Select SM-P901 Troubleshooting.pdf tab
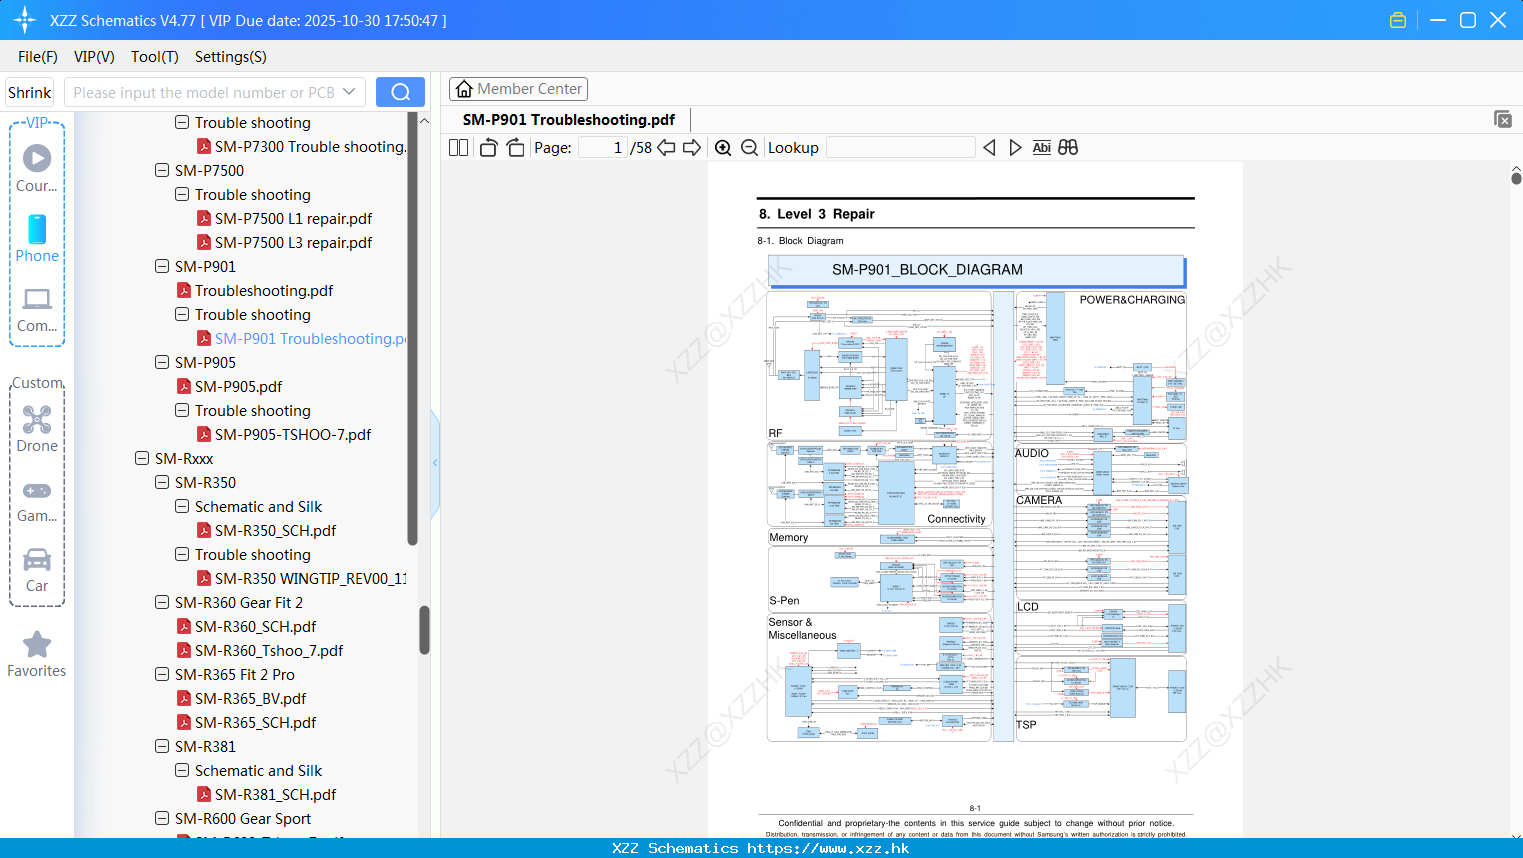The width and height of the screenshot is (1523, 858). point(568,119)
